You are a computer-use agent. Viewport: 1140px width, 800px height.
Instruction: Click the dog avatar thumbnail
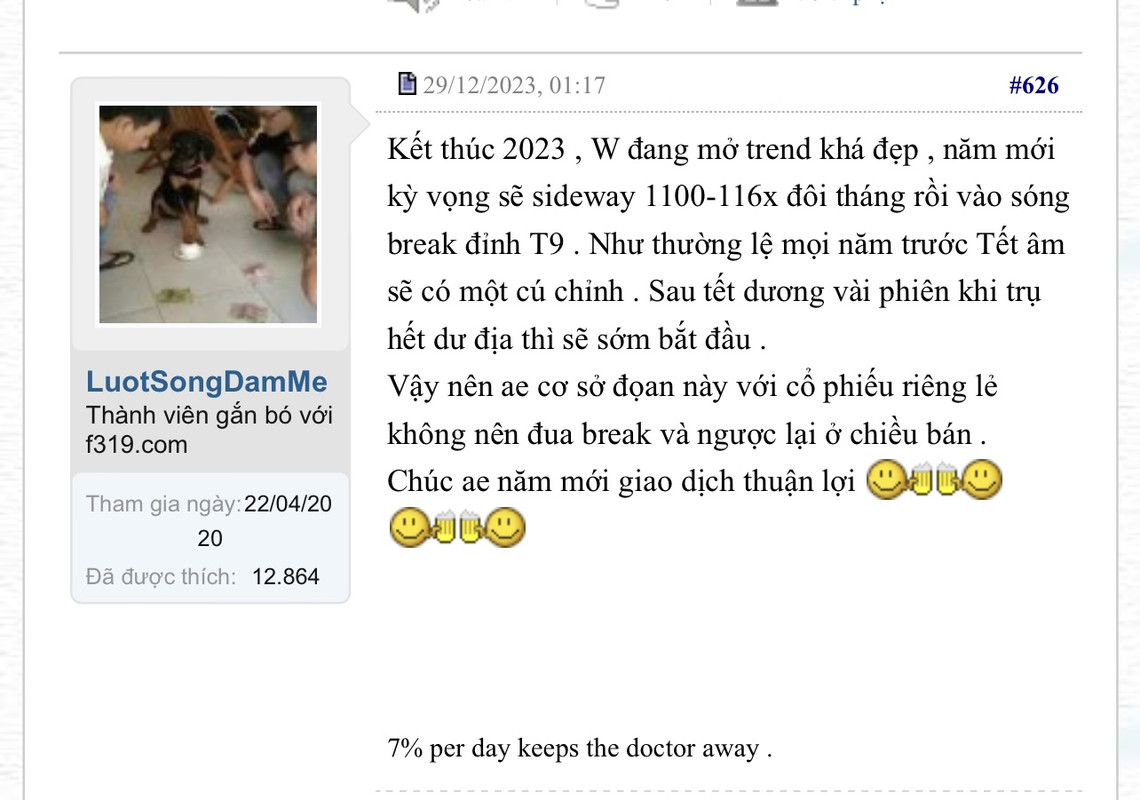tap(208, 215)
